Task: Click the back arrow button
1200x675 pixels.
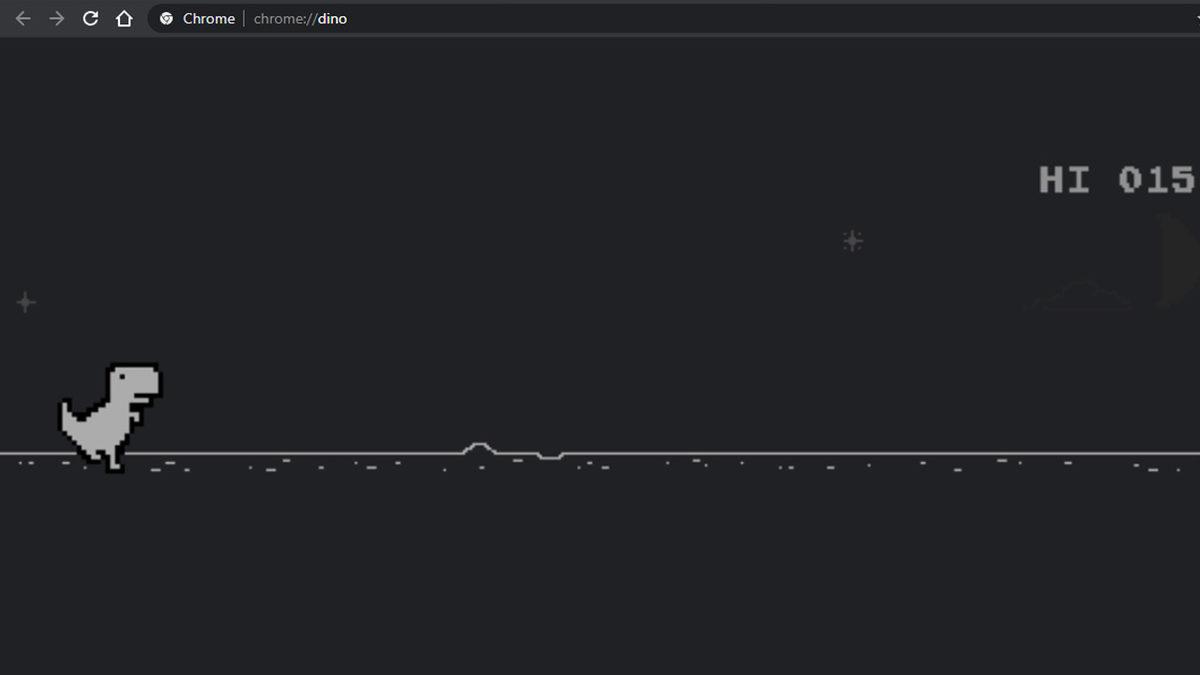Action: pyautogui.click(x=23, y=19)
